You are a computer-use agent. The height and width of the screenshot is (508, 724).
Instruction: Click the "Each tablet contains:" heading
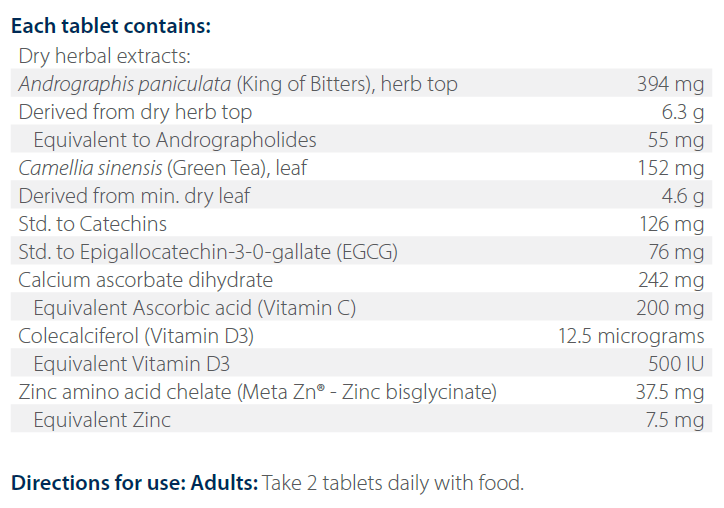111,25
